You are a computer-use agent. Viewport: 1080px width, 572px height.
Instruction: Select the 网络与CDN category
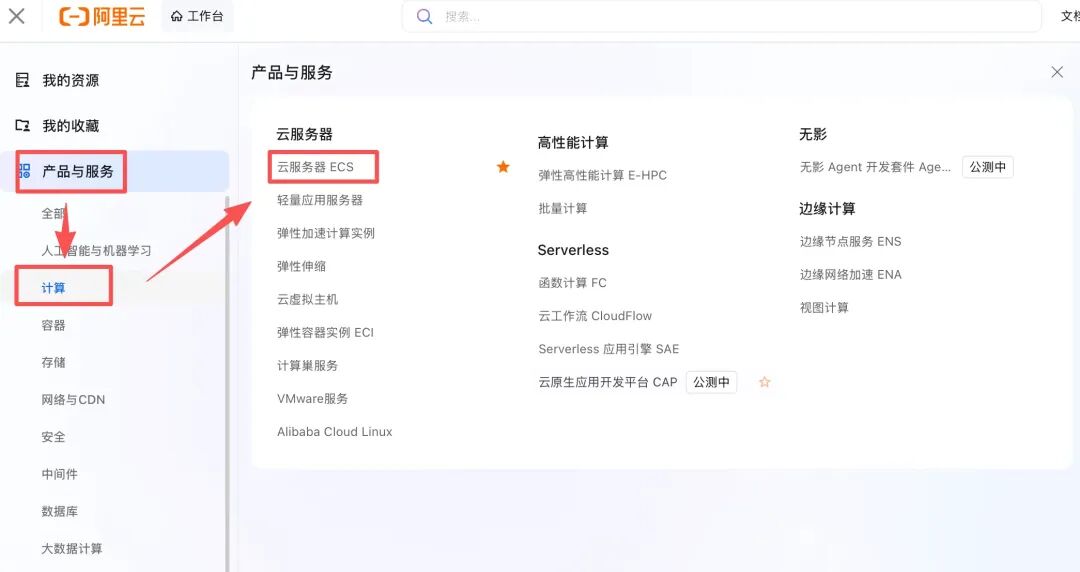click(x=73, y=399)
